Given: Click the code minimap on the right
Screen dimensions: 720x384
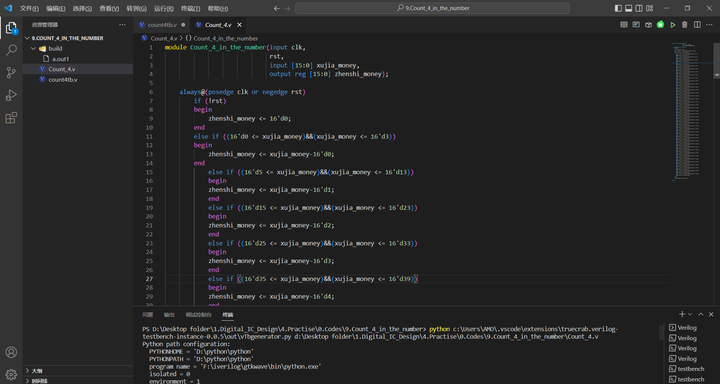Looking at the screenshot, I should tap(688, 110).
